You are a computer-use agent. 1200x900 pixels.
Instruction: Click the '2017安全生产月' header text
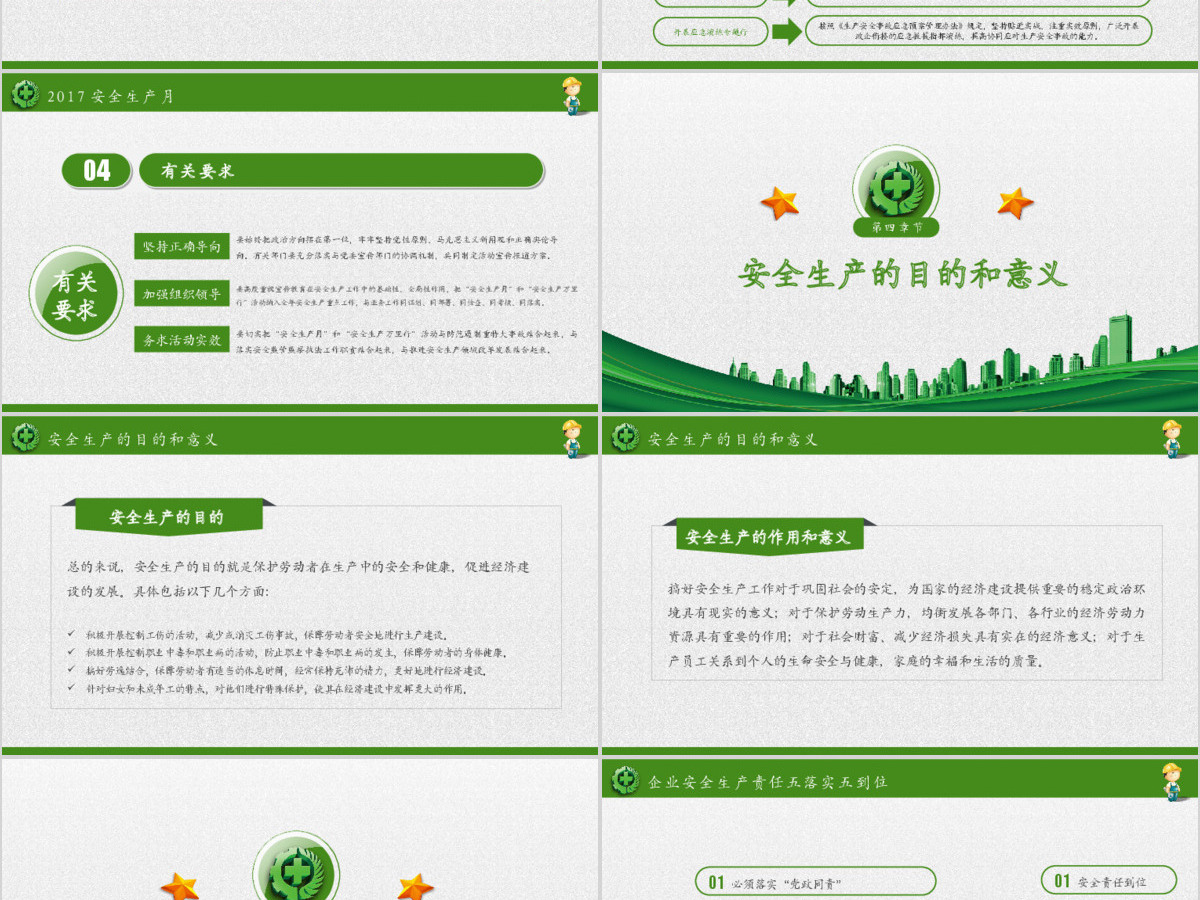(111, 96)
